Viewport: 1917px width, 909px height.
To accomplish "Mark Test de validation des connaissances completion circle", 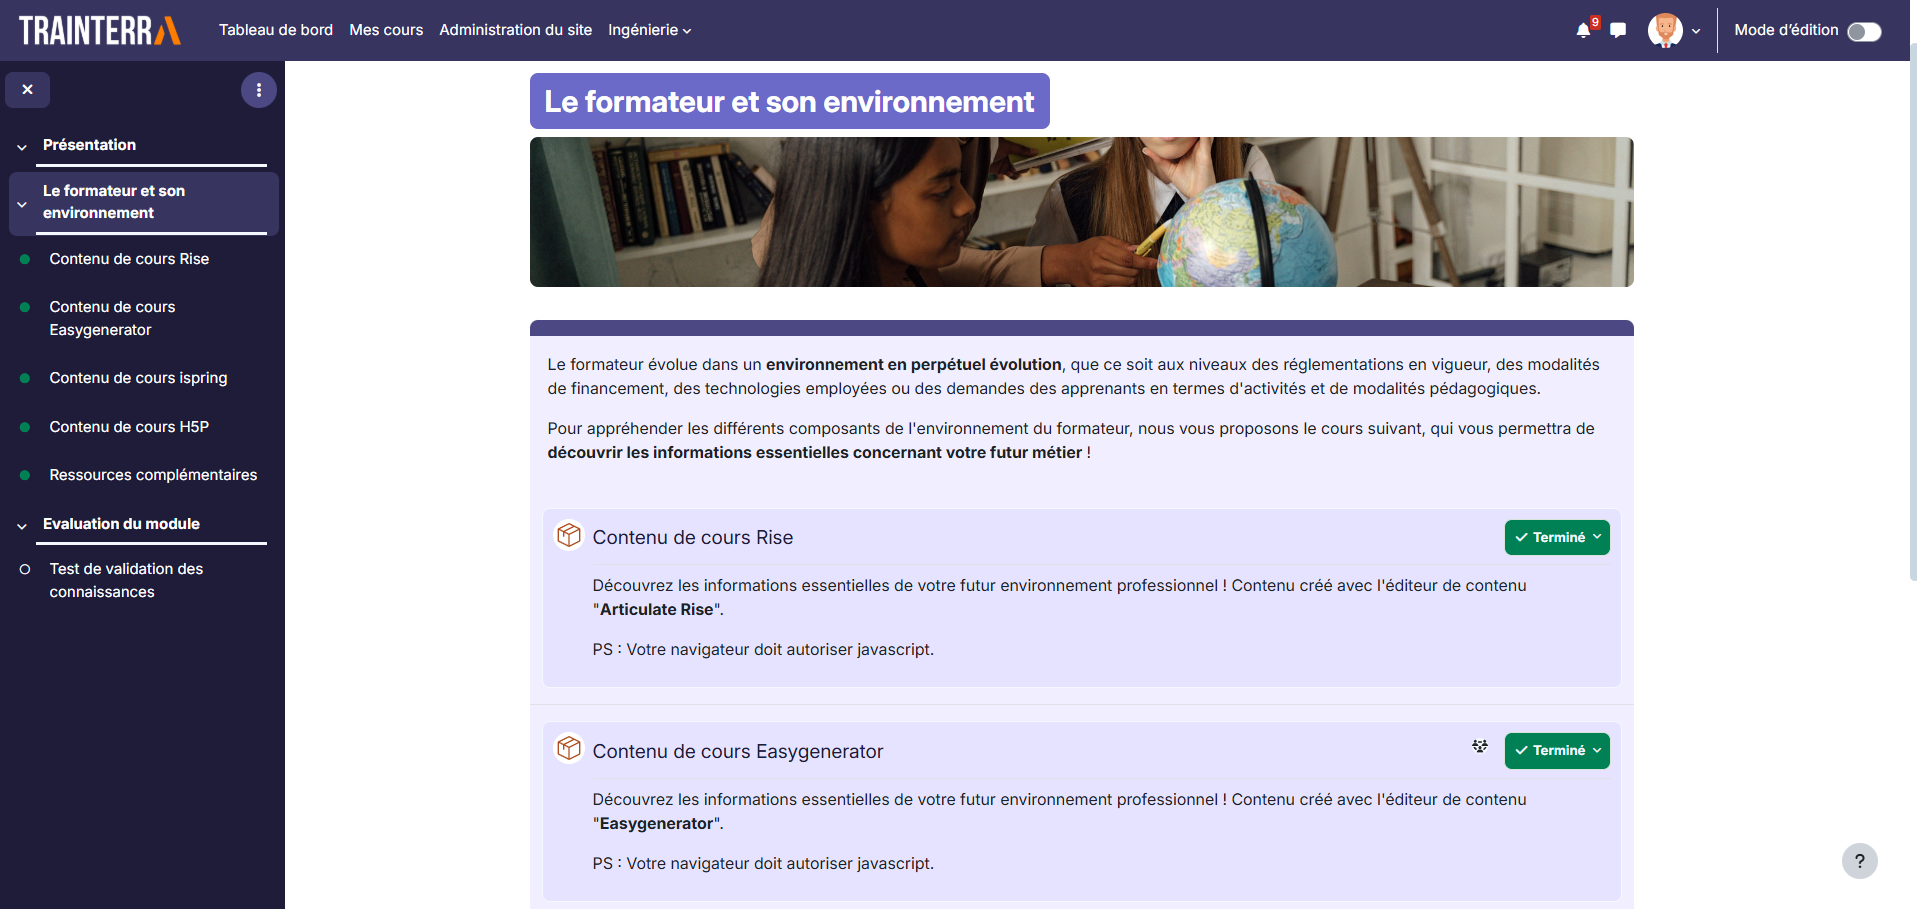I will tap(24, 569).
